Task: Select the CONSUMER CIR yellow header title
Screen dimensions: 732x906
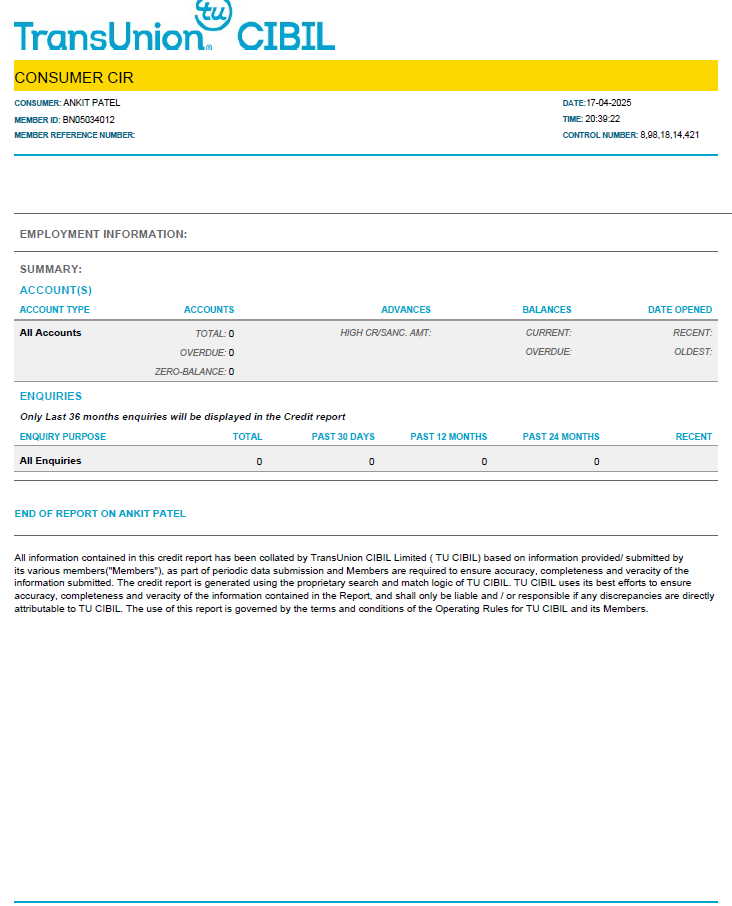Action: (x=74, y=77)
